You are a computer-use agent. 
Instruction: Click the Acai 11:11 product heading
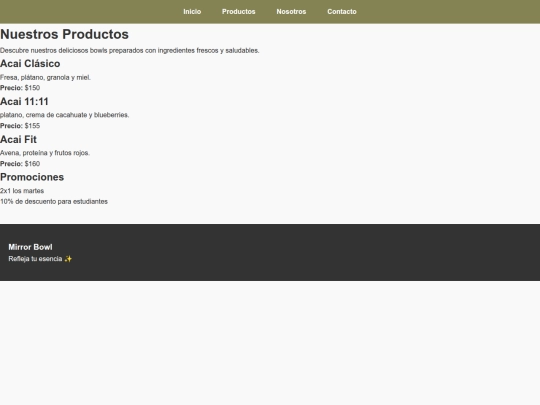click(24, 102)
